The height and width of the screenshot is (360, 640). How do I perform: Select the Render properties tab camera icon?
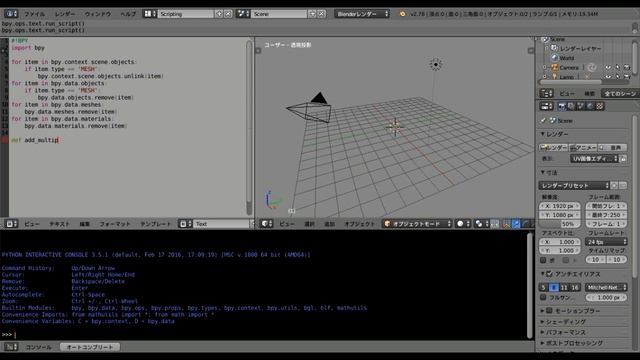click(562, 106)
